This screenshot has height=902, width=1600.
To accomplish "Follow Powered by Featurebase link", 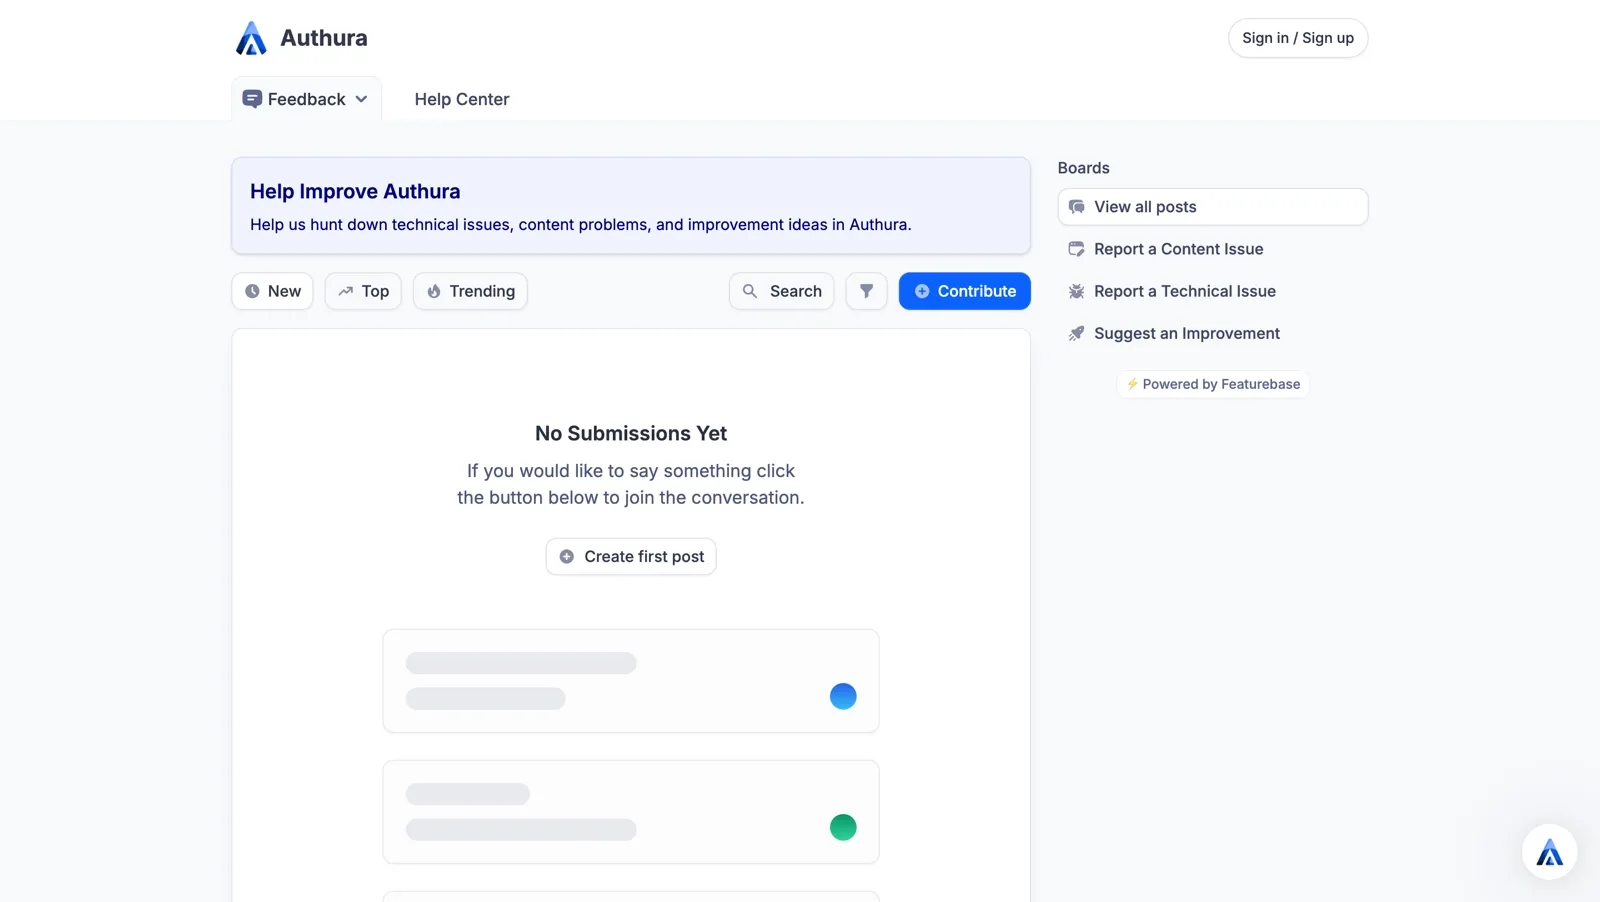I will point(1213,384).
